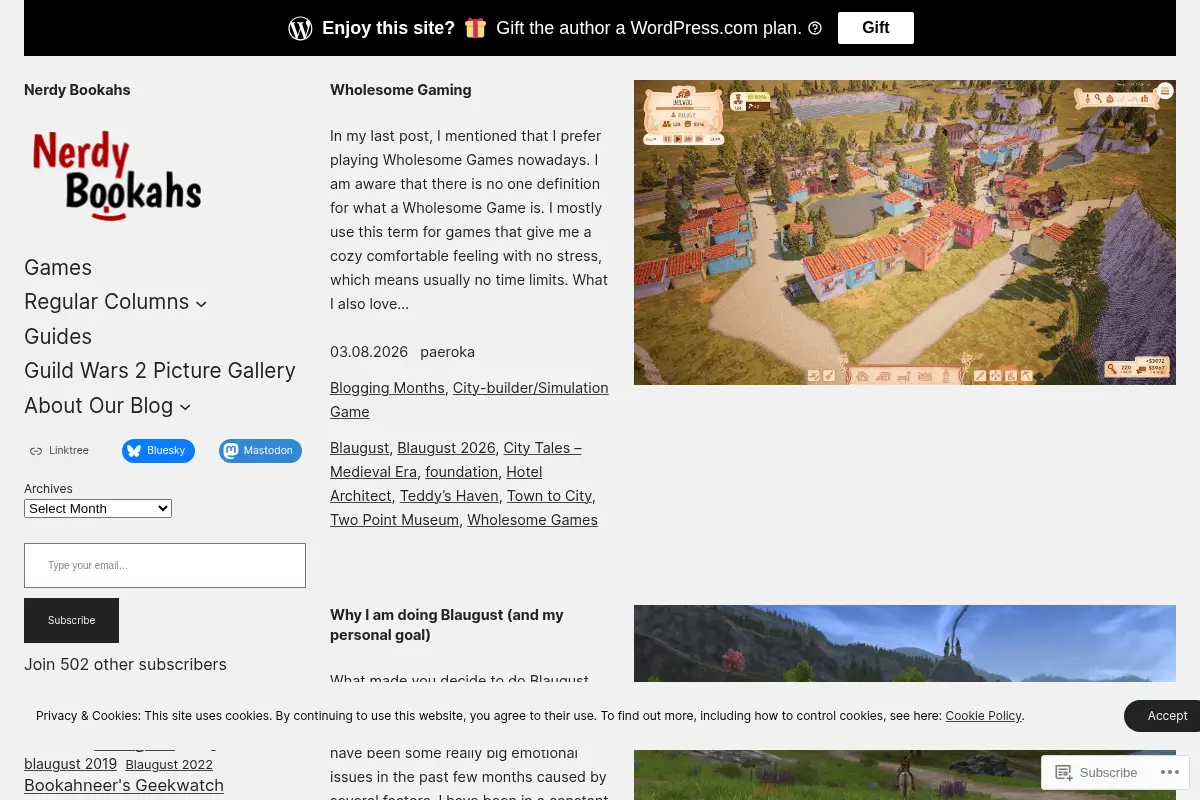The height and width of the screenshot is (800, 1200).
Task: Click the blaugust 2019 tag in sidebar
Action: [x=70, y=764]
